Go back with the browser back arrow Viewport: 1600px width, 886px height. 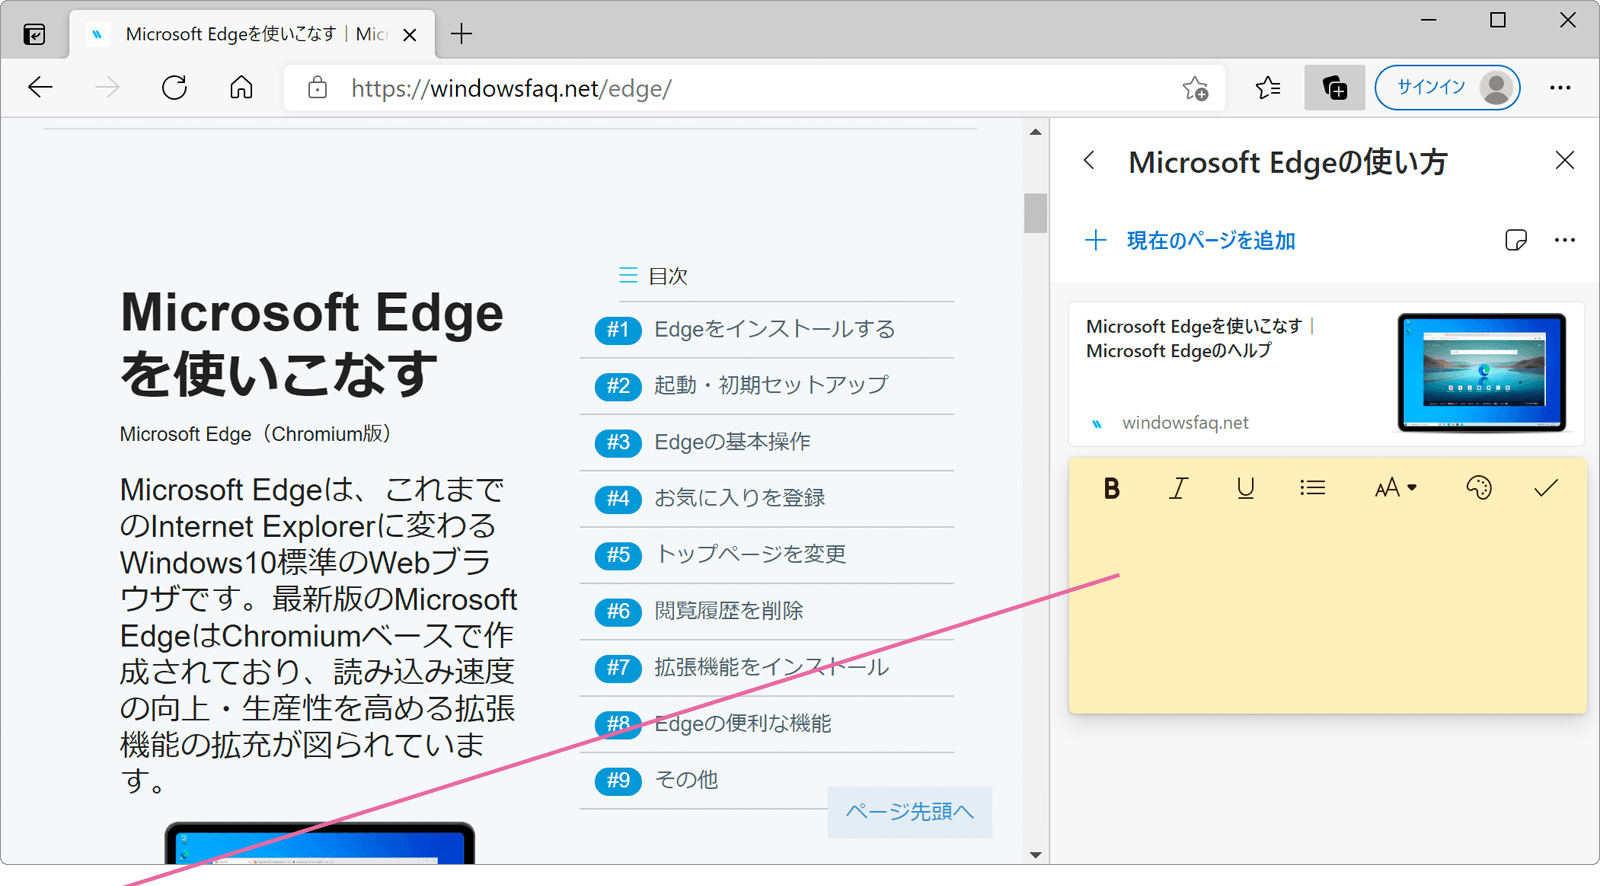pyautogui.click(x=41, y=88)
